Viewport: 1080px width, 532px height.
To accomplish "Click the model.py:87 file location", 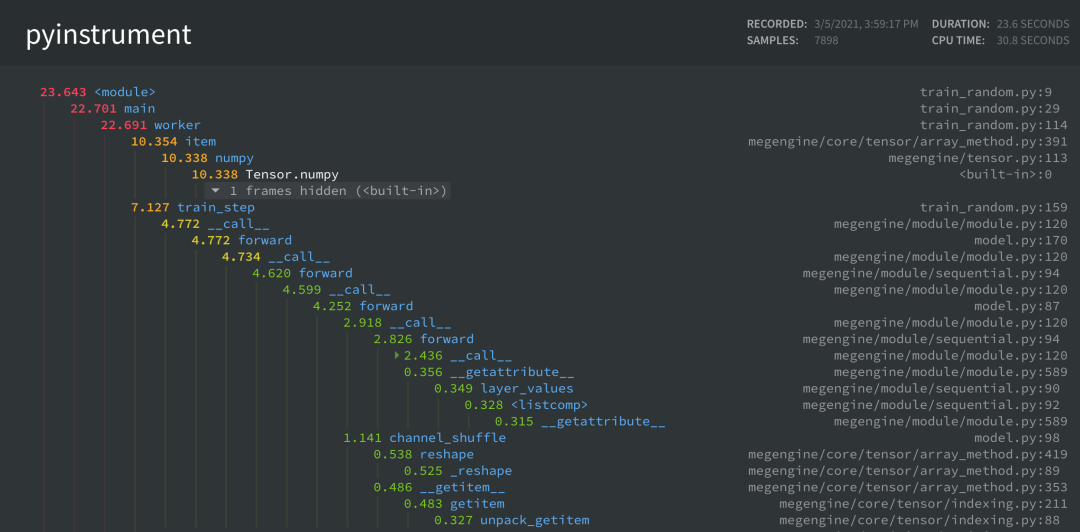I will [x=1017, y=307].
